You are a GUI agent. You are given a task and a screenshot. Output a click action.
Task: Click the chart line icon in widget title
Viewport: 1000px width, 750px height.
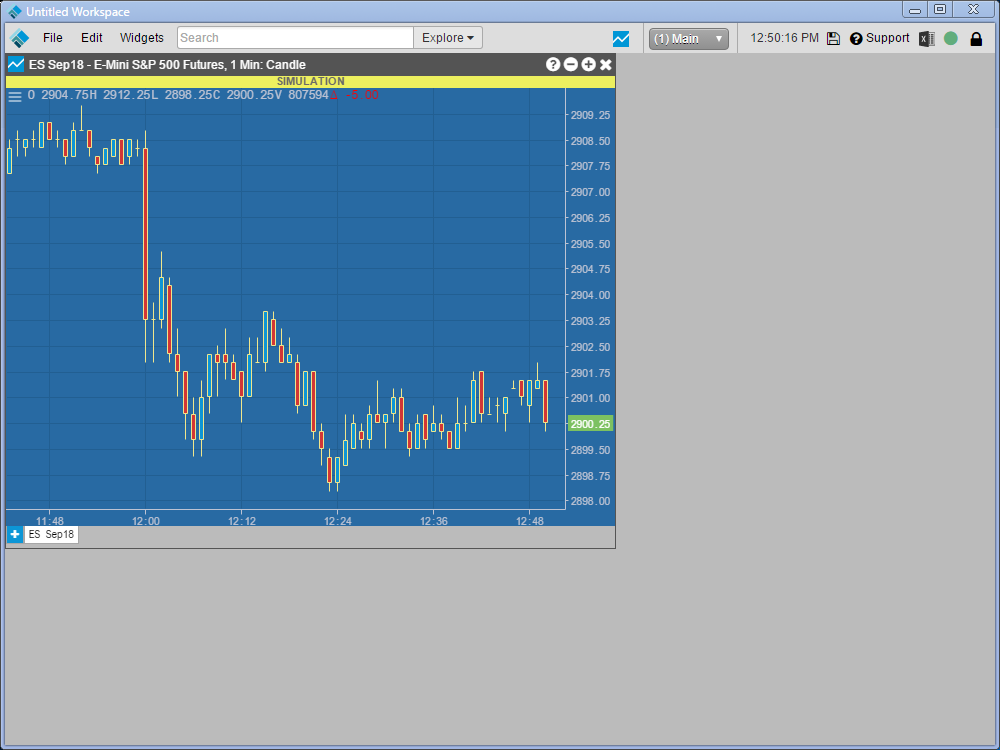pos(16,64)
